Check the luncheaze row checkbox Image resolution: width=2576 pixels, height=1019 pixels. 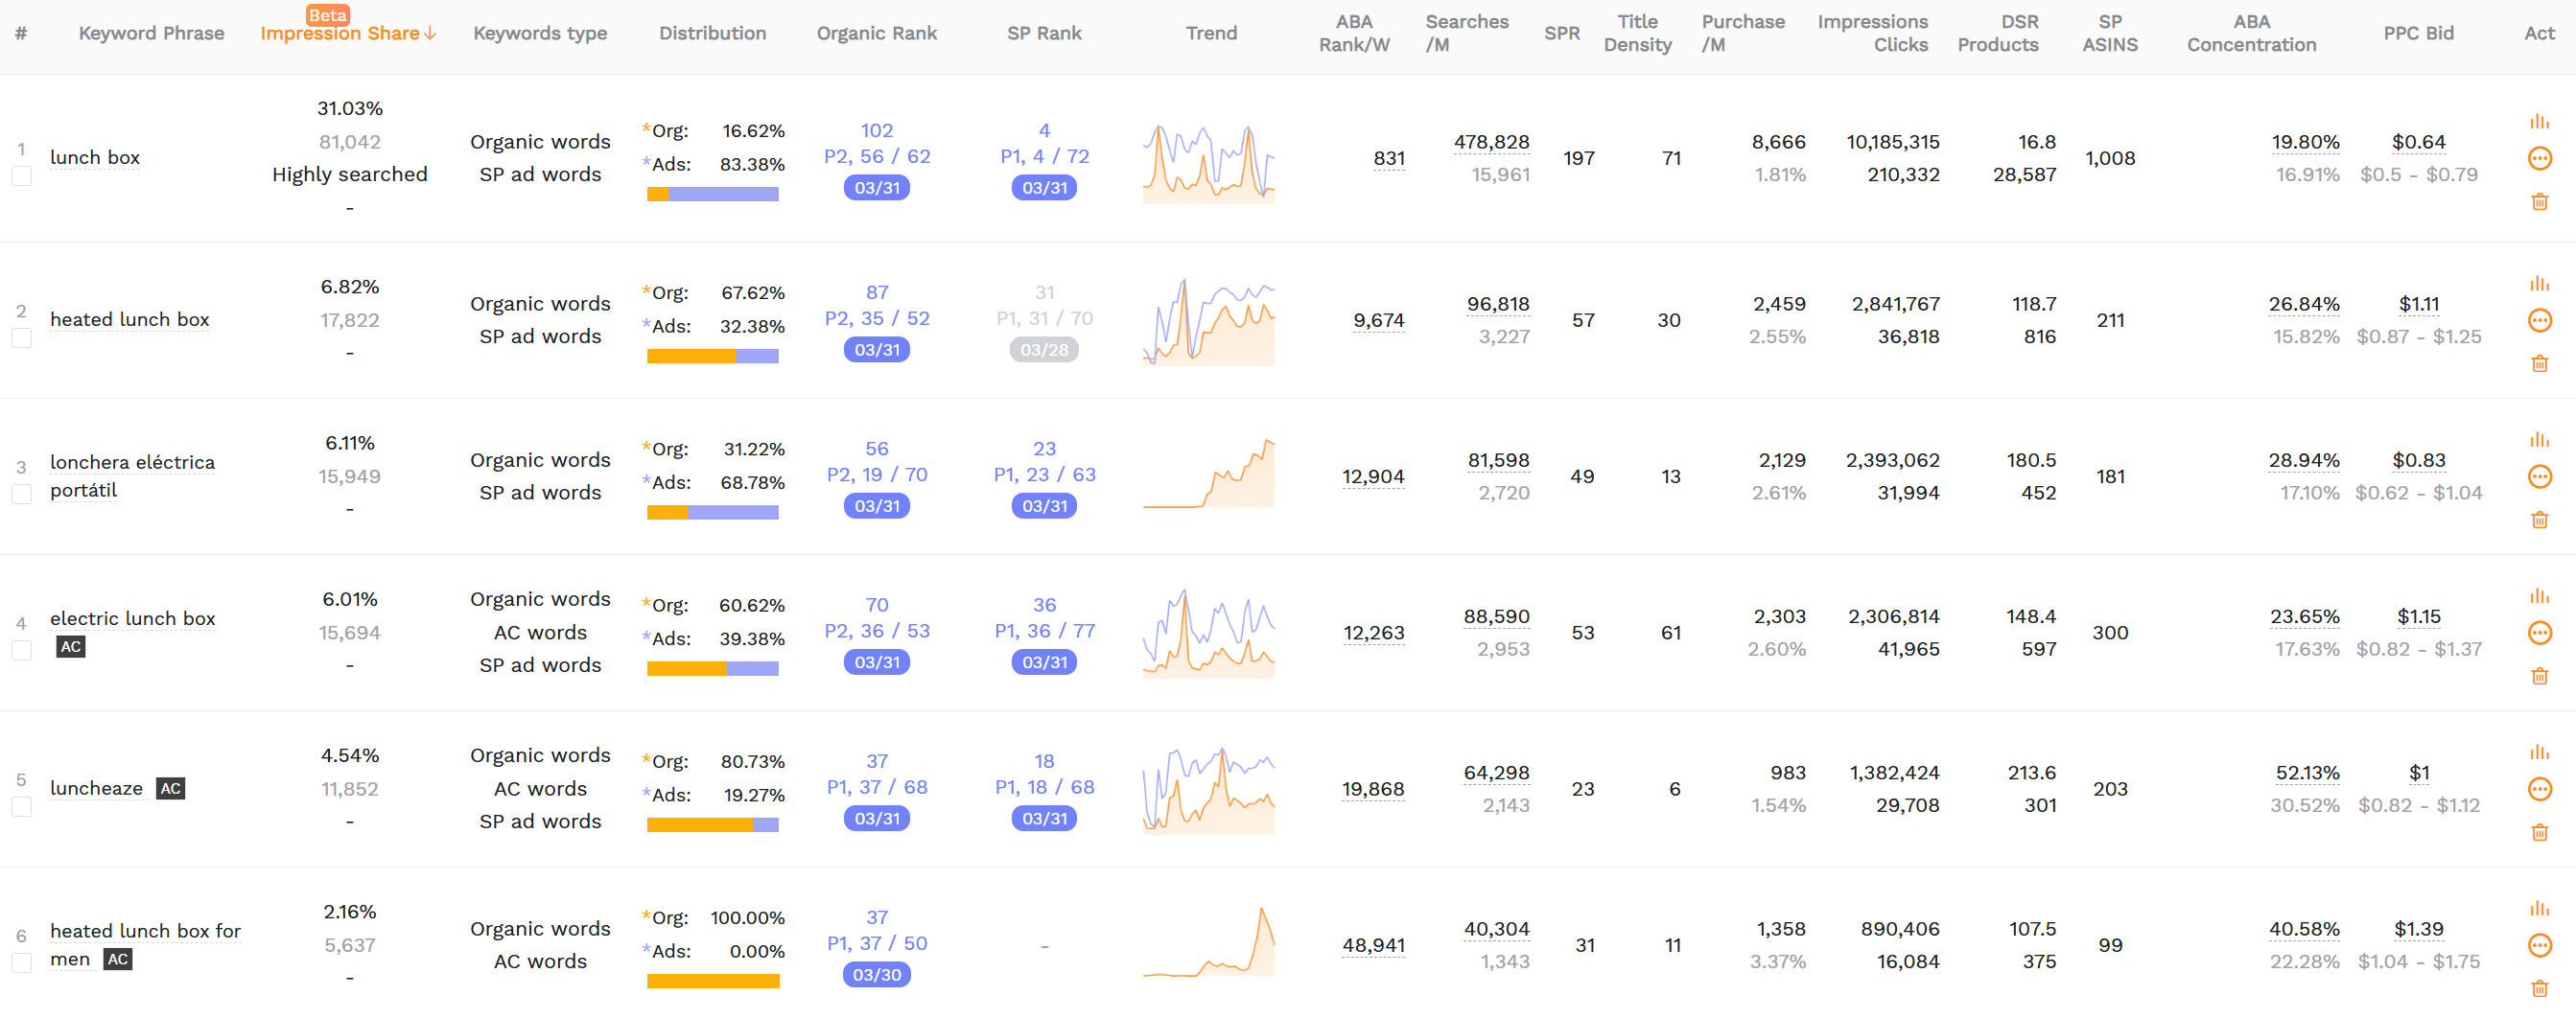click(21, 807)
